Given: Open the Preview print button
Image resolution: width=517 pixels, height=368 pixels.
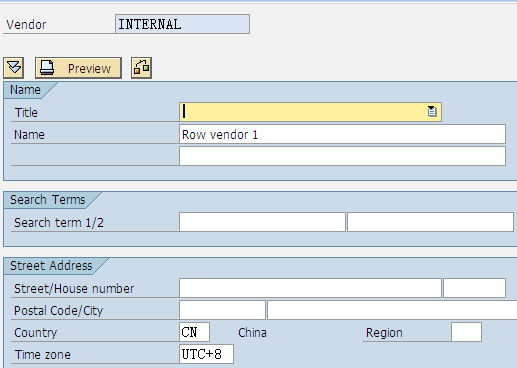Looking at the screenshot, I should pyautogui.click(x=78, y=68).
